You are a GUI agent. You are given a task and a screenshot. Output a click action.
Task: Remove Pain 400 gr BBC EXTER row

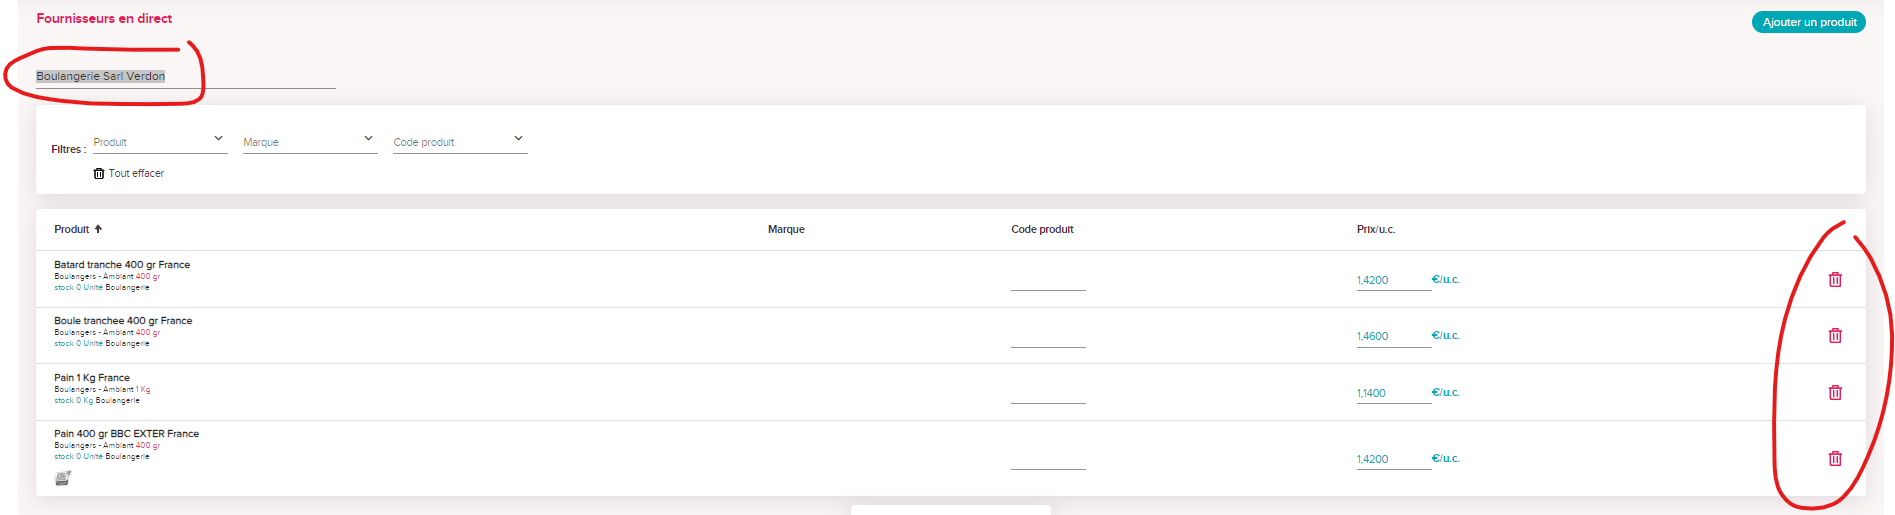tap(1835, 459)
